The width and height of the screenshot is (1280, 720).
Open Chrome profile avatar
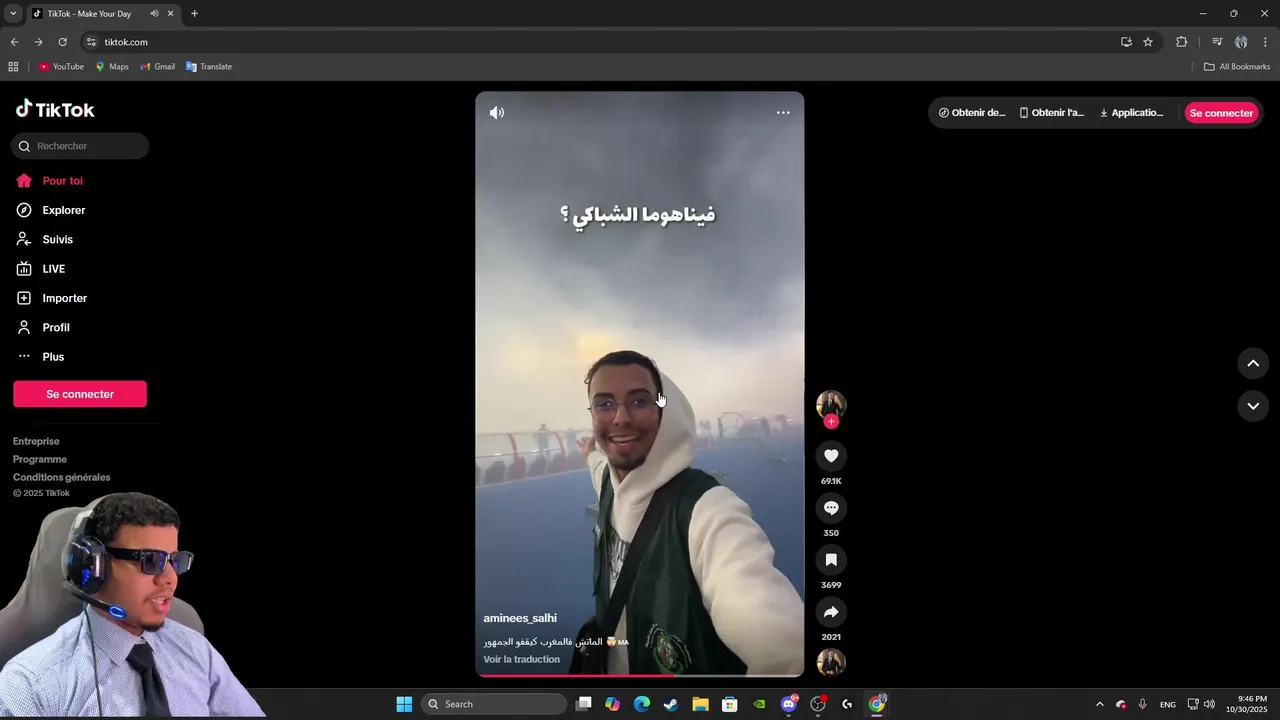1241,42
